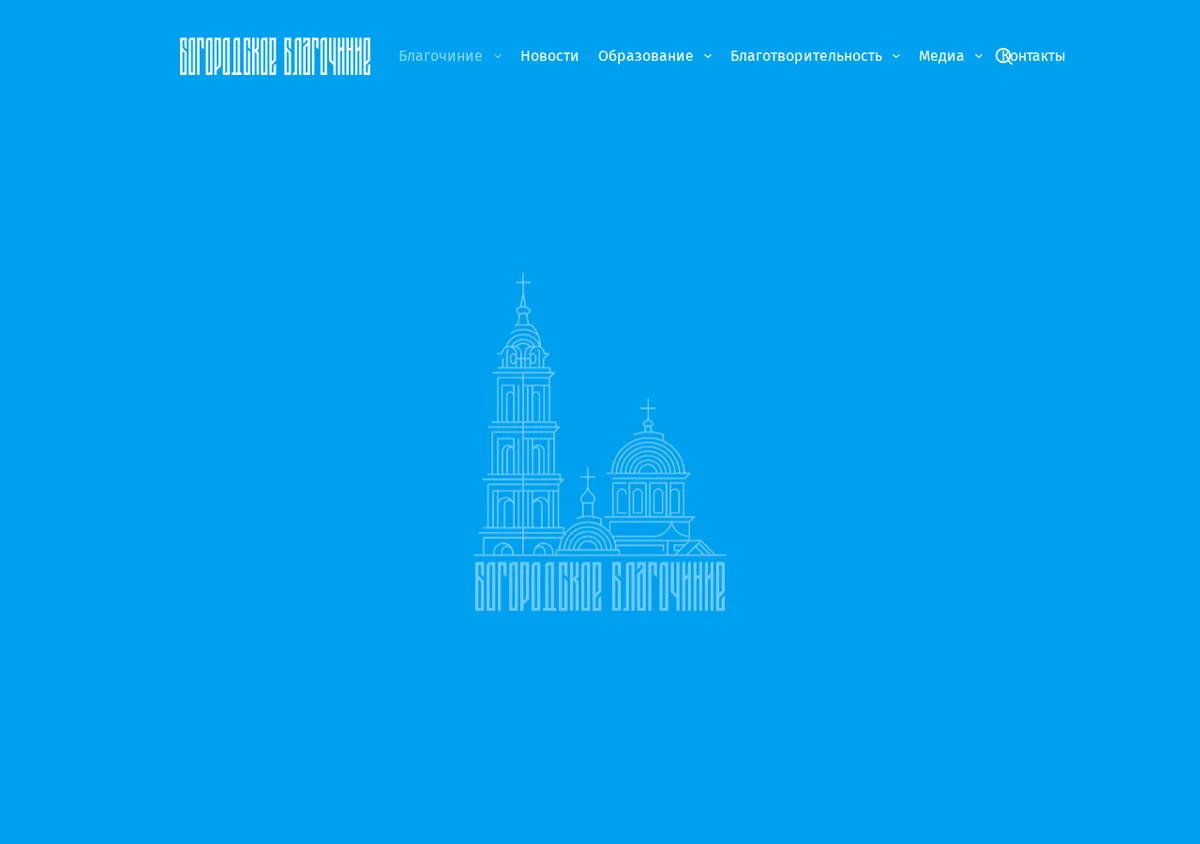This screenshot has height=844, width=1200.
Task: Click the arched gate beneath the bell tower
Action: 504,549
